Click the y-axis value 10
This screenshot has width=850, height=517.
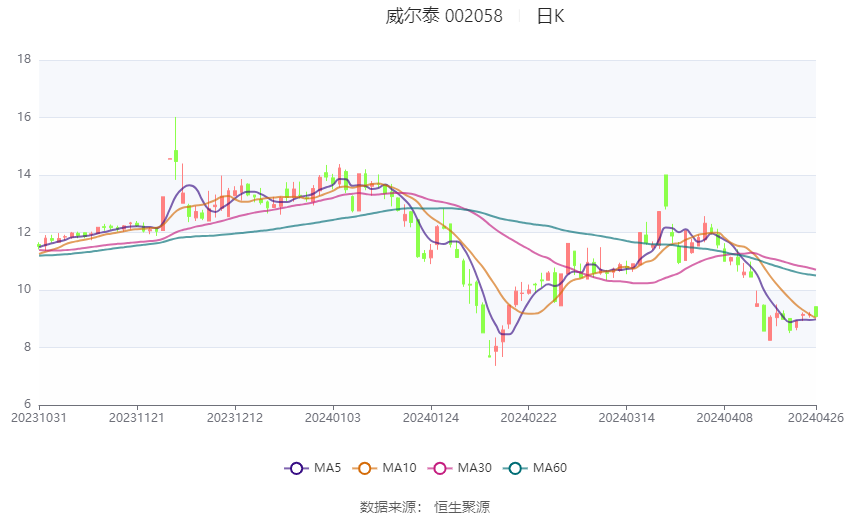pyautogui.click(x=24, y=289)
